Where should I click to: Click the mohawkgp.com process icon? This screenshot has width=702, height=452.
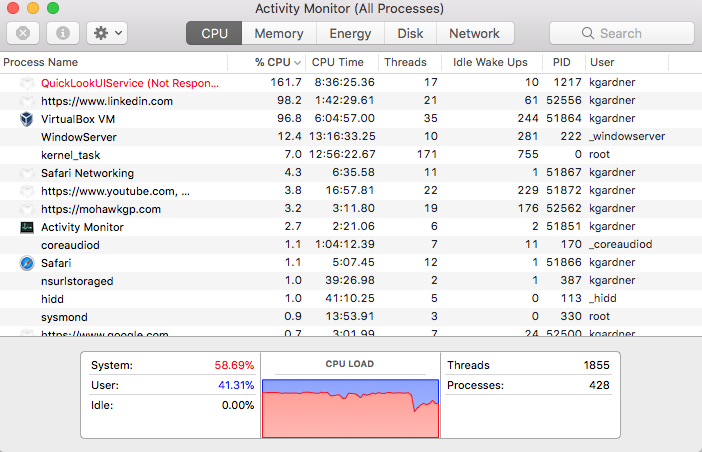pos(27,209)
